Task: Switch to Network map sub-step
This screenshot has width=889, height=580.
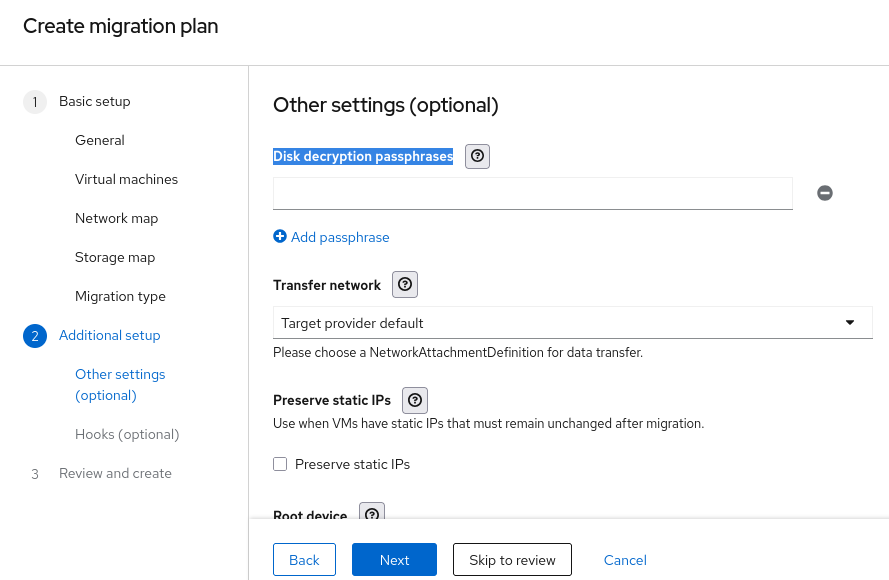Action: click(x=116, y=218)
